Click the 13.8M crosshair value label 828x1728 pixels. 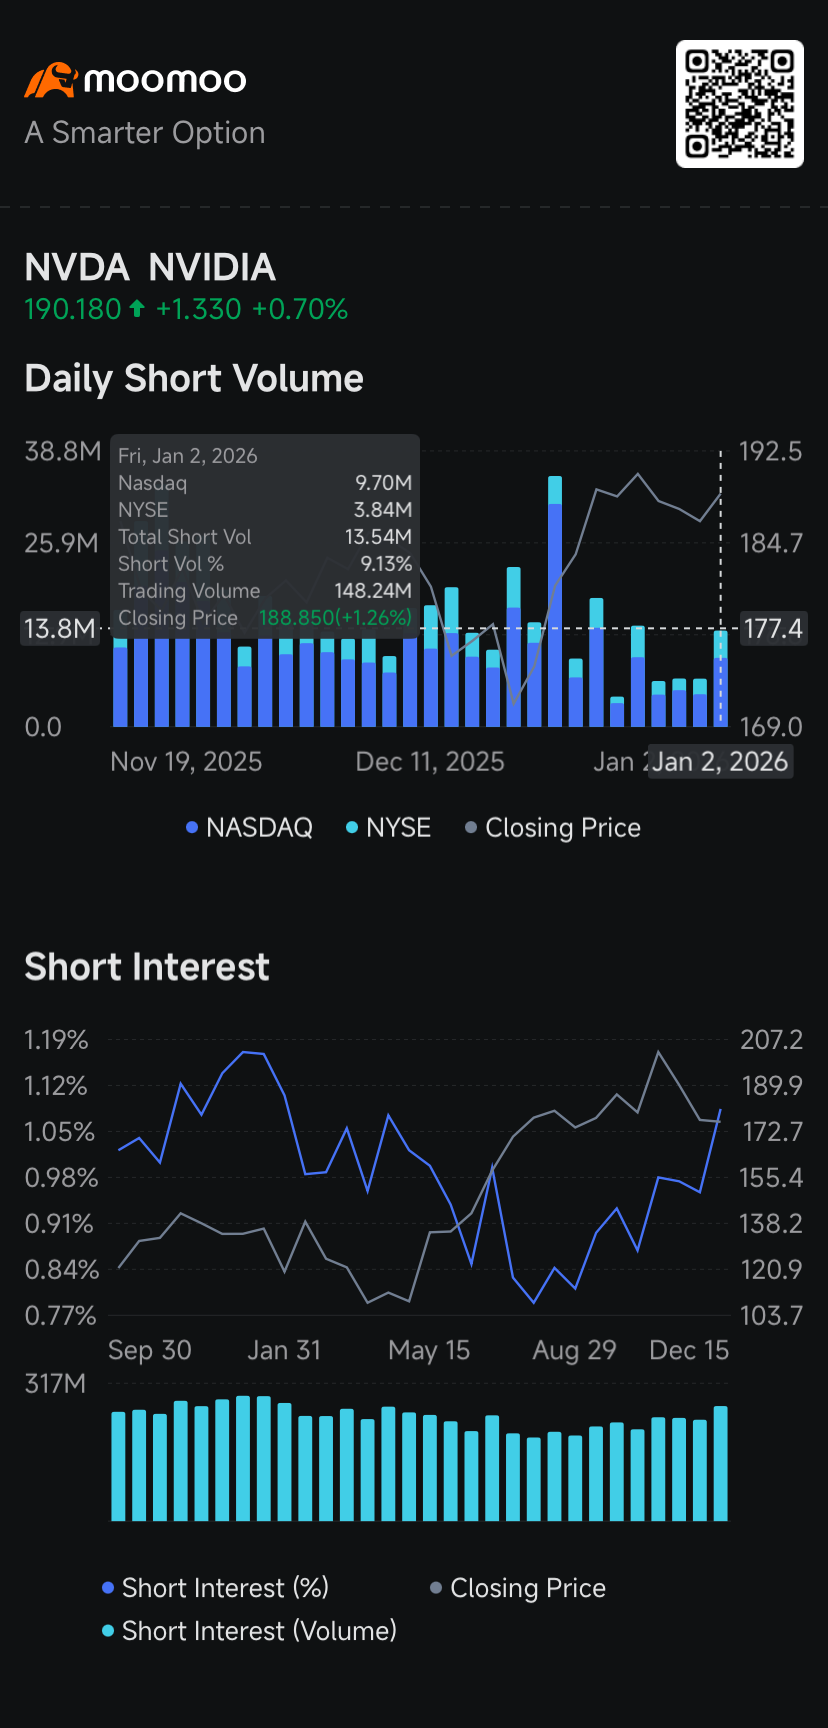click(x=60, y=629)
